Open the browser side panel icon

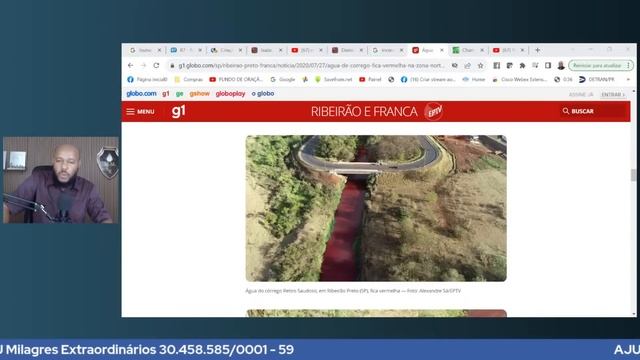click(548, 65)
